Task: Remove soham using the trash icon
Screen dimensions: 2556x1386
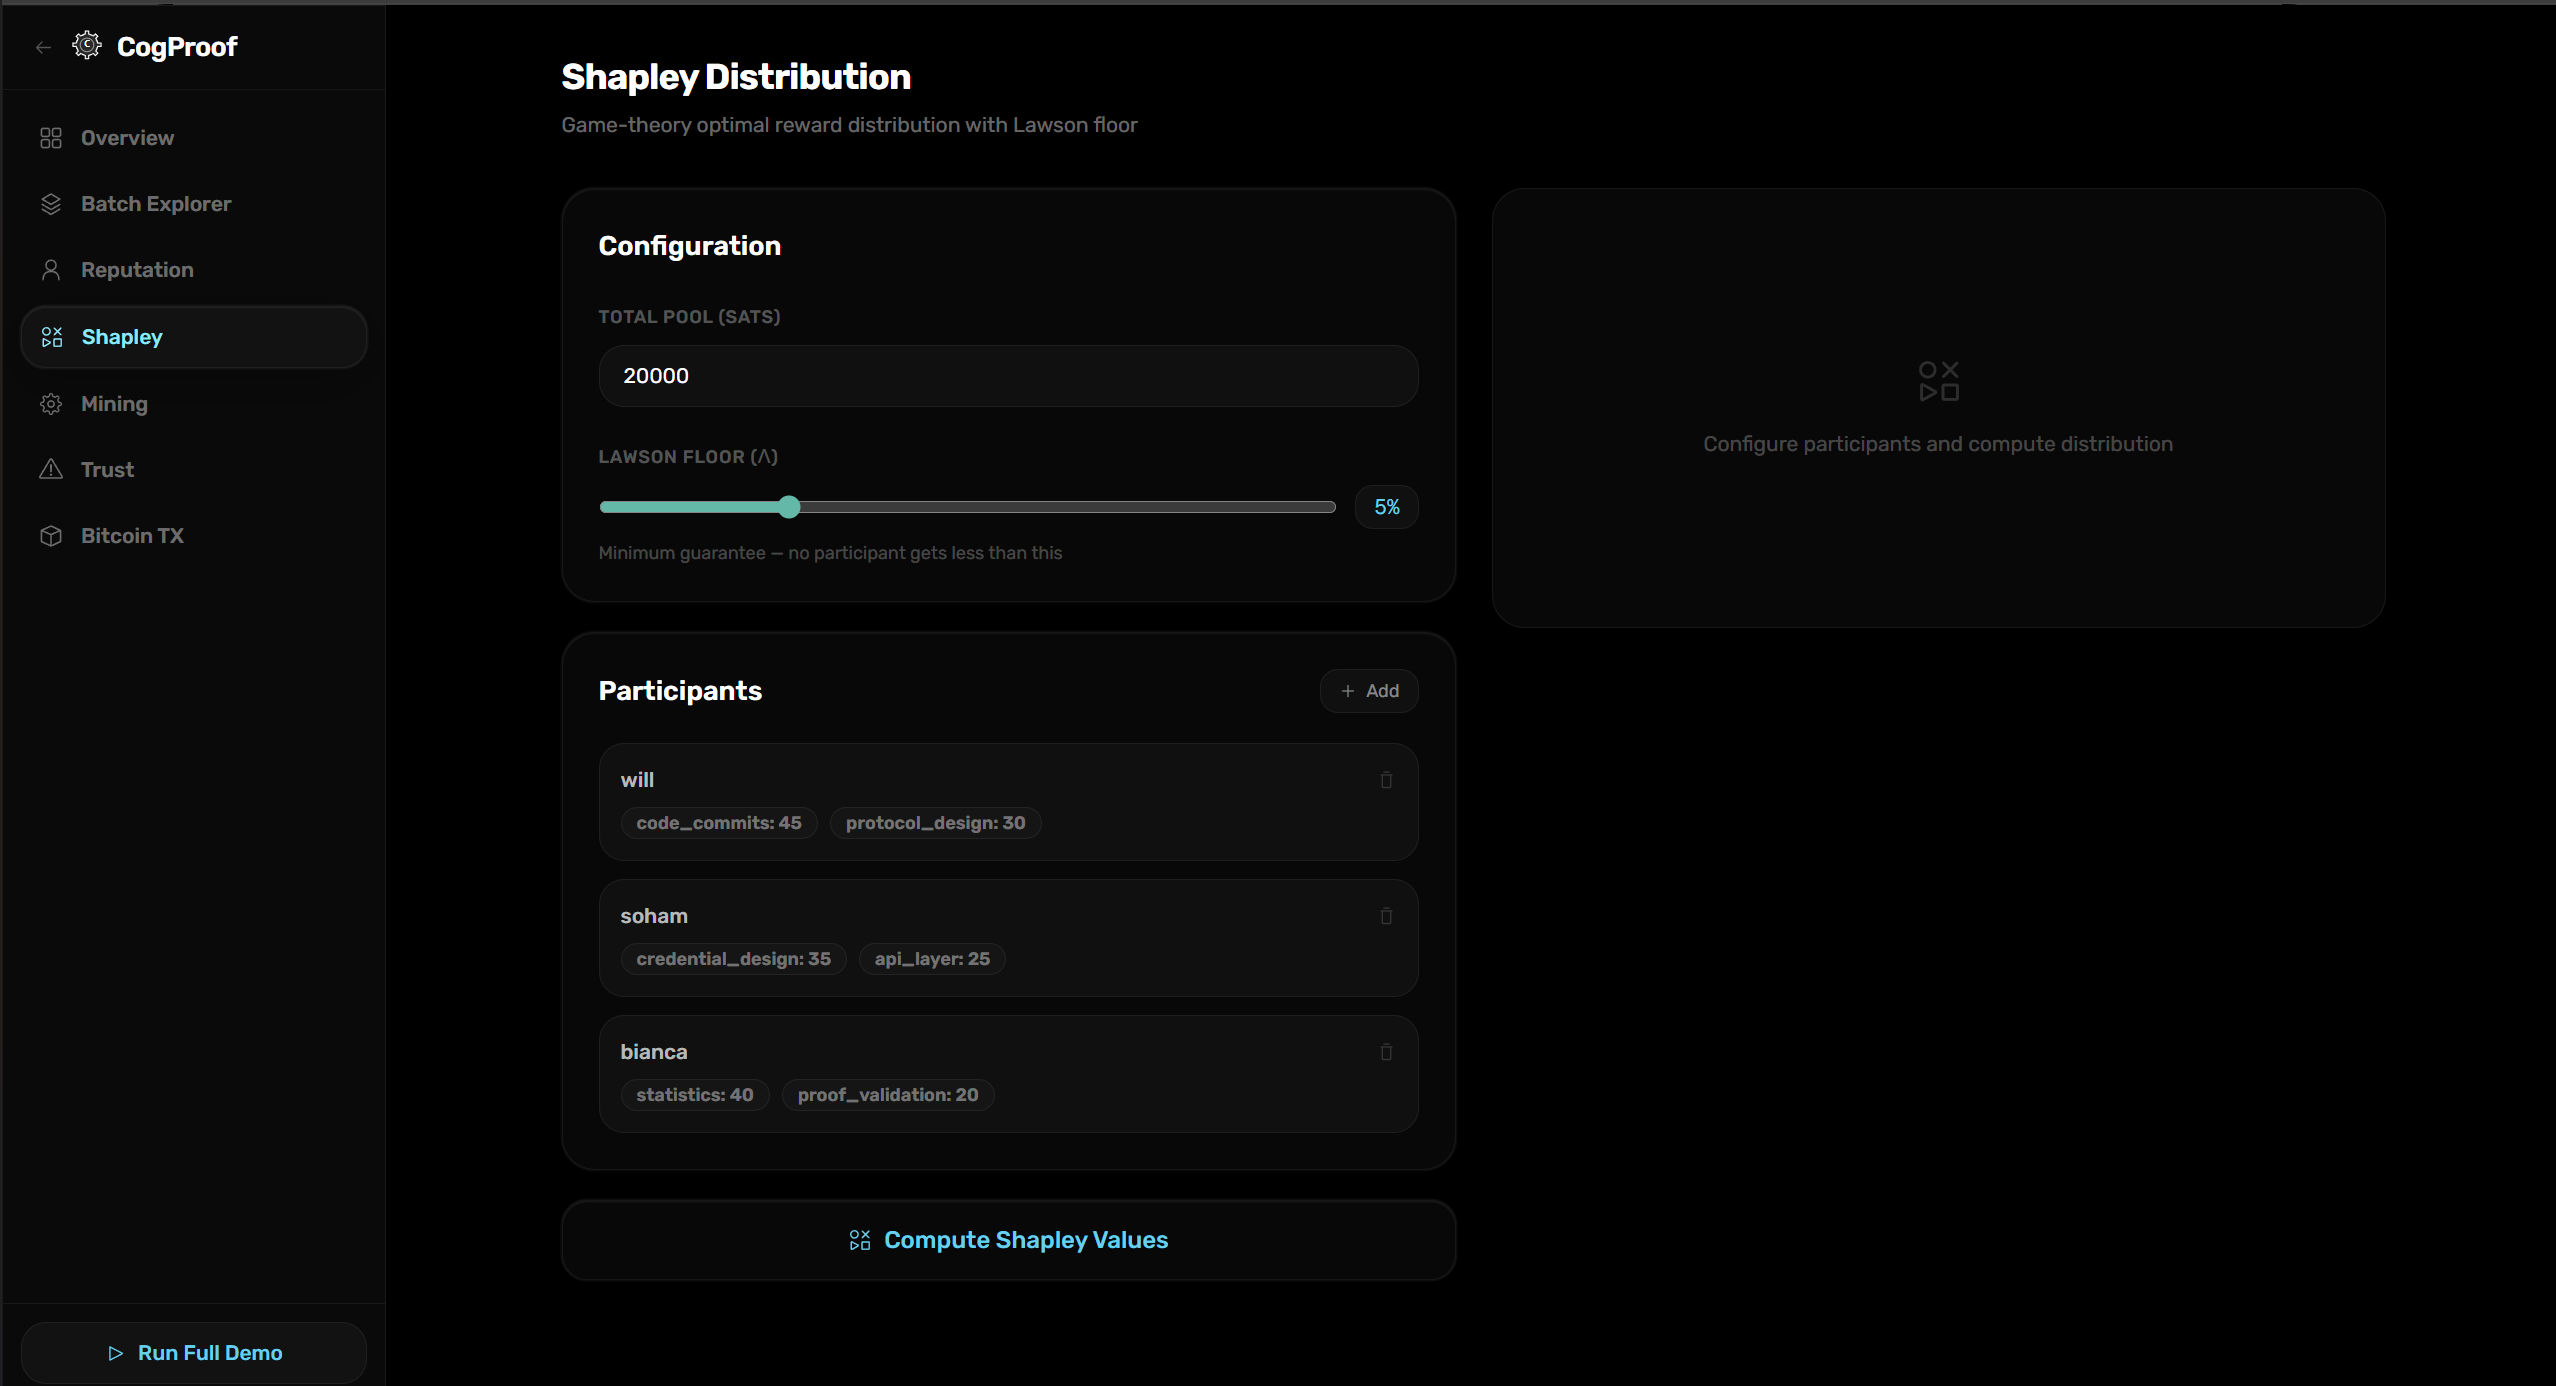Action: tap(1386, 916)
